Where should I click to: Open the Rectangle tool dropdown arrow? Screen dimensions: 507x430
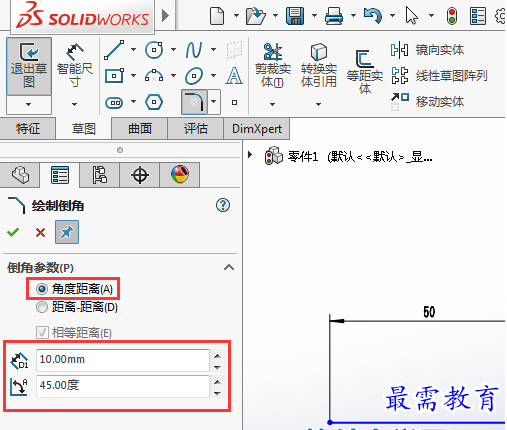click(x=134, y=76)
